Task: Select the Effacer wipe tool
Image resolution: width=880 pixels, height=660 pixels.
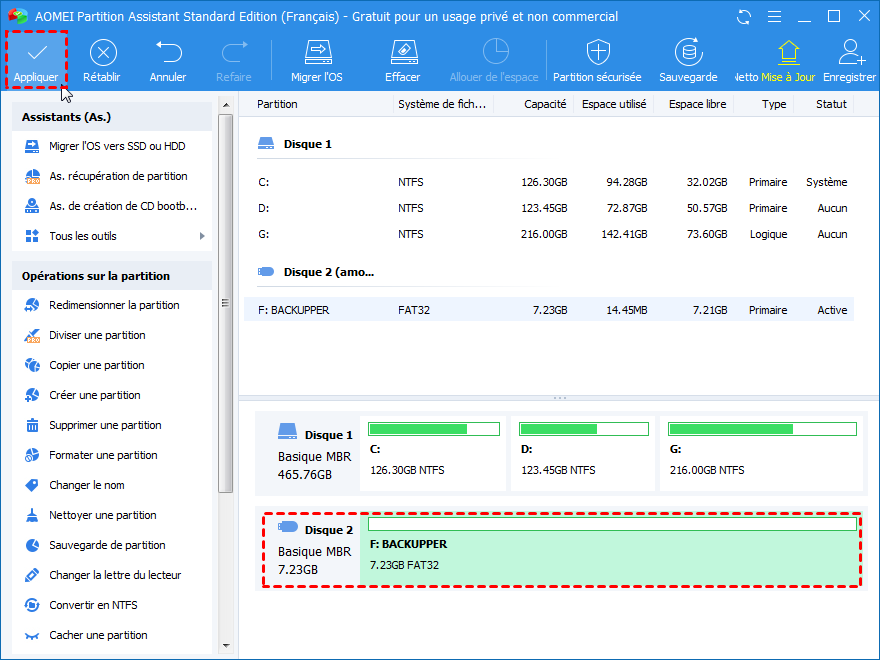Action: (x=402, y=53)
